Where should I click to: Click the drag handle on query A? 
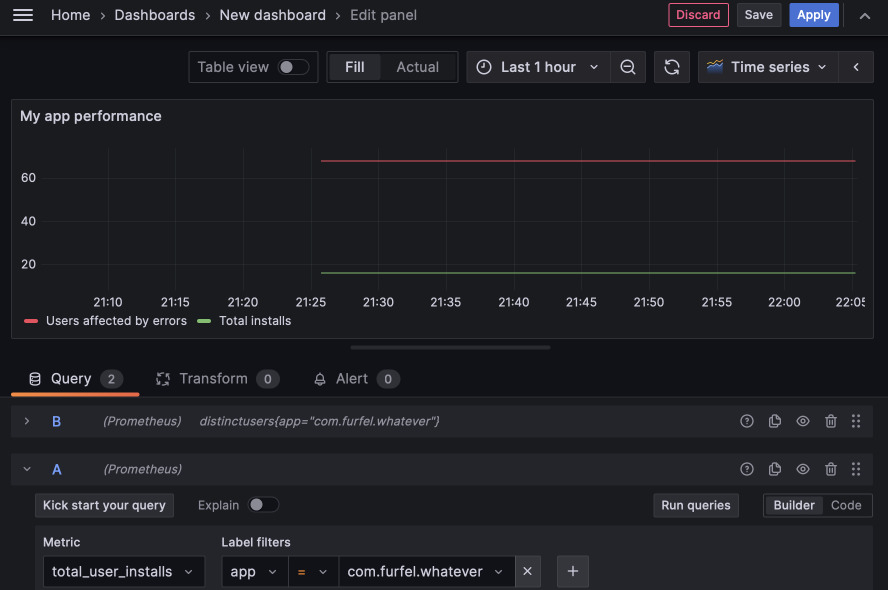click(856, 469)
